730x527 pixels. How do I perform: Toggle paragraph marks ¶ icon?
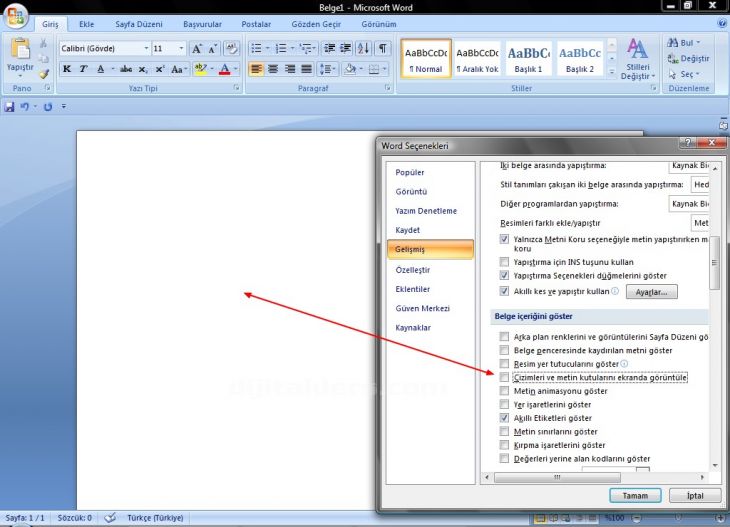point(382,48)
